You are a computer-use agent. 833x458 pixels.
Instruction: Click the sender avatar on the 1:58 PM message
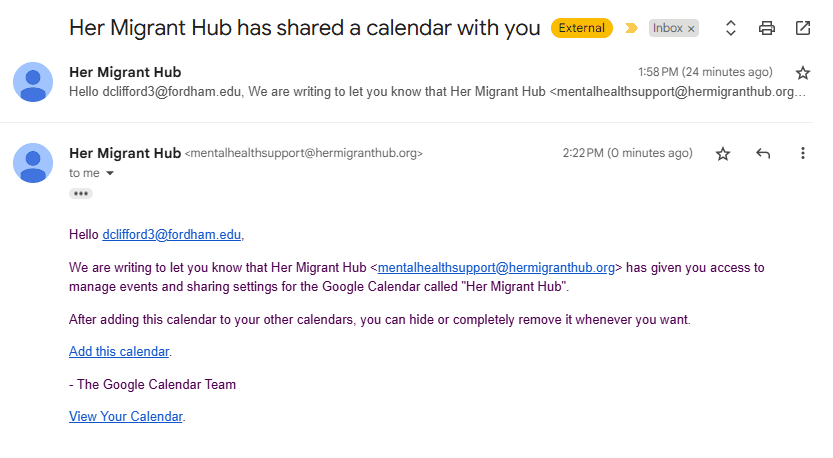pyautogui.click(x=33, y=81)
